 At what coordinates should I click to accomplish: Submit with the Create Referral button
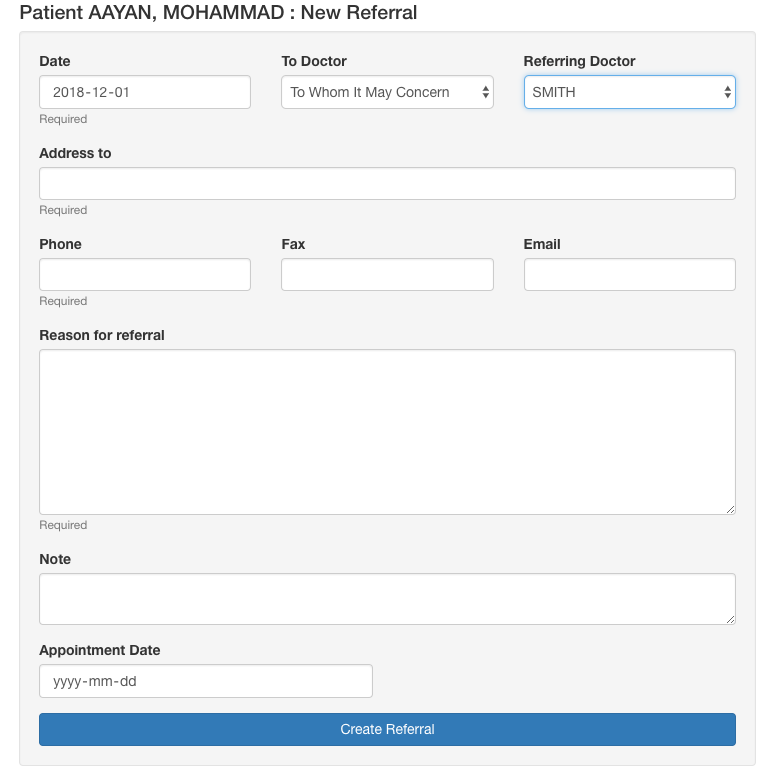pos(388,730)
